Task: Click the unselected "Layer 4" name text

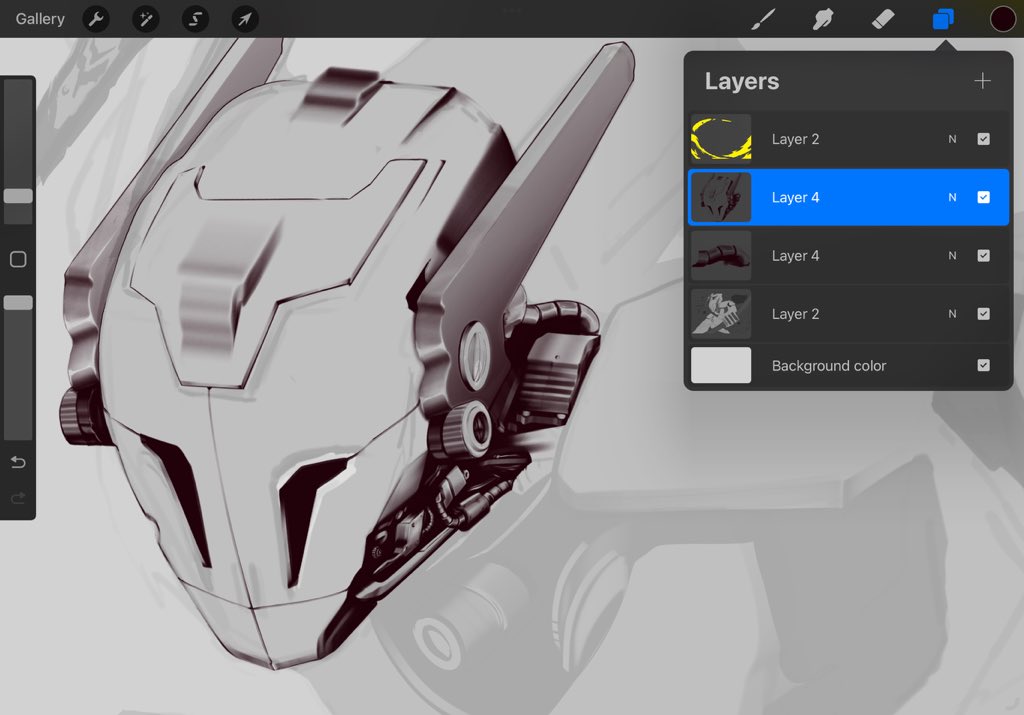Action: pos(795,255)
